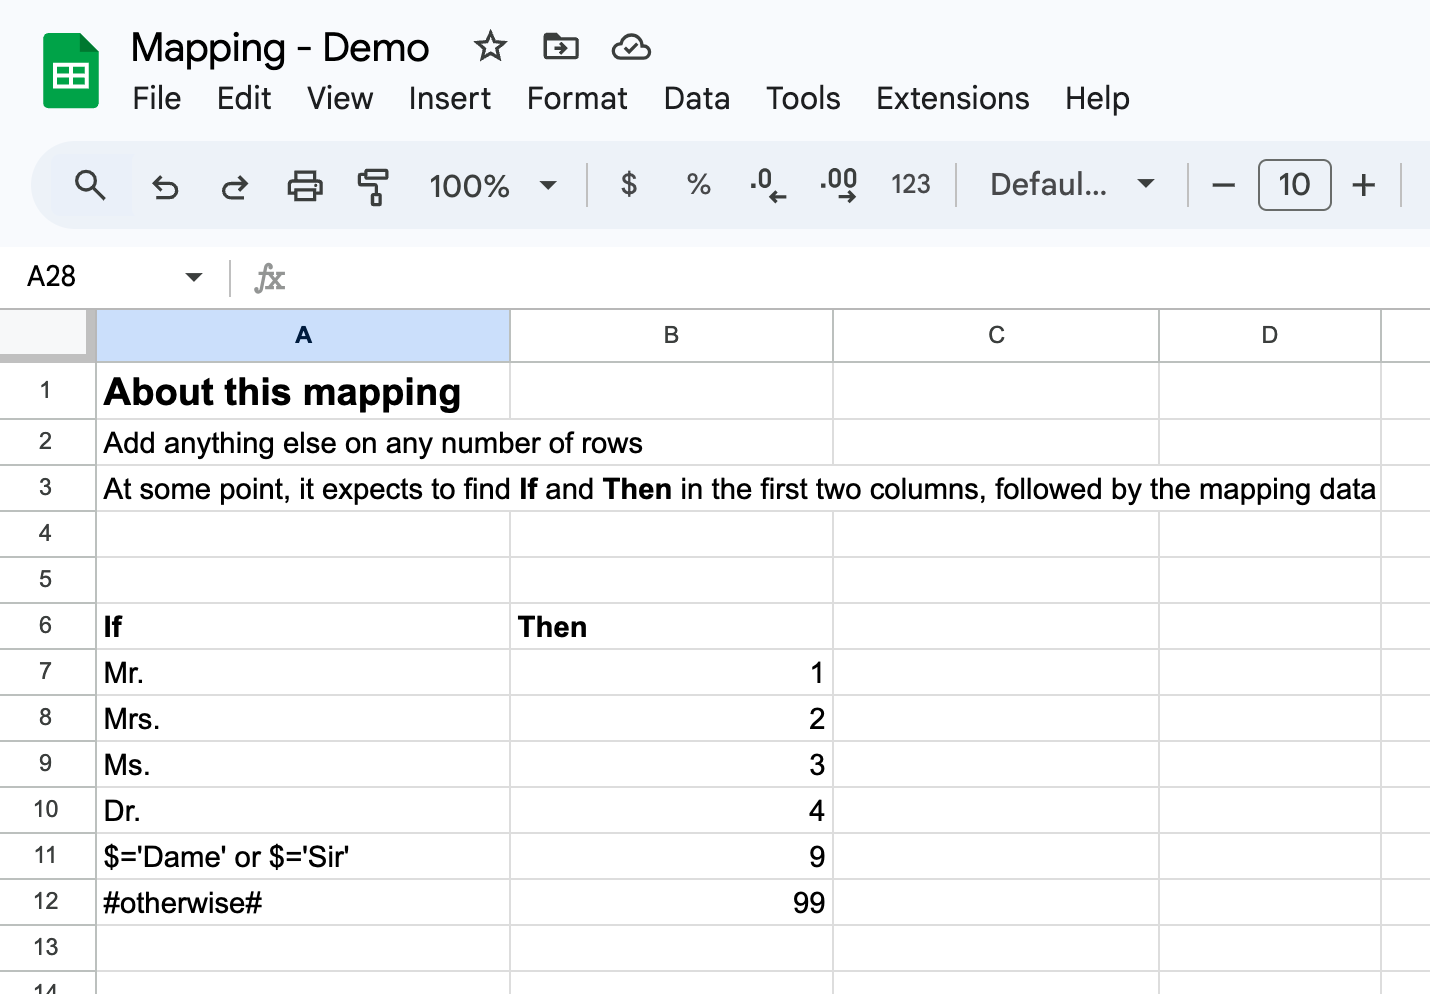Screen dimensions: 1430x994
Task: Select the 'Then' header cell
Action: 671,626
